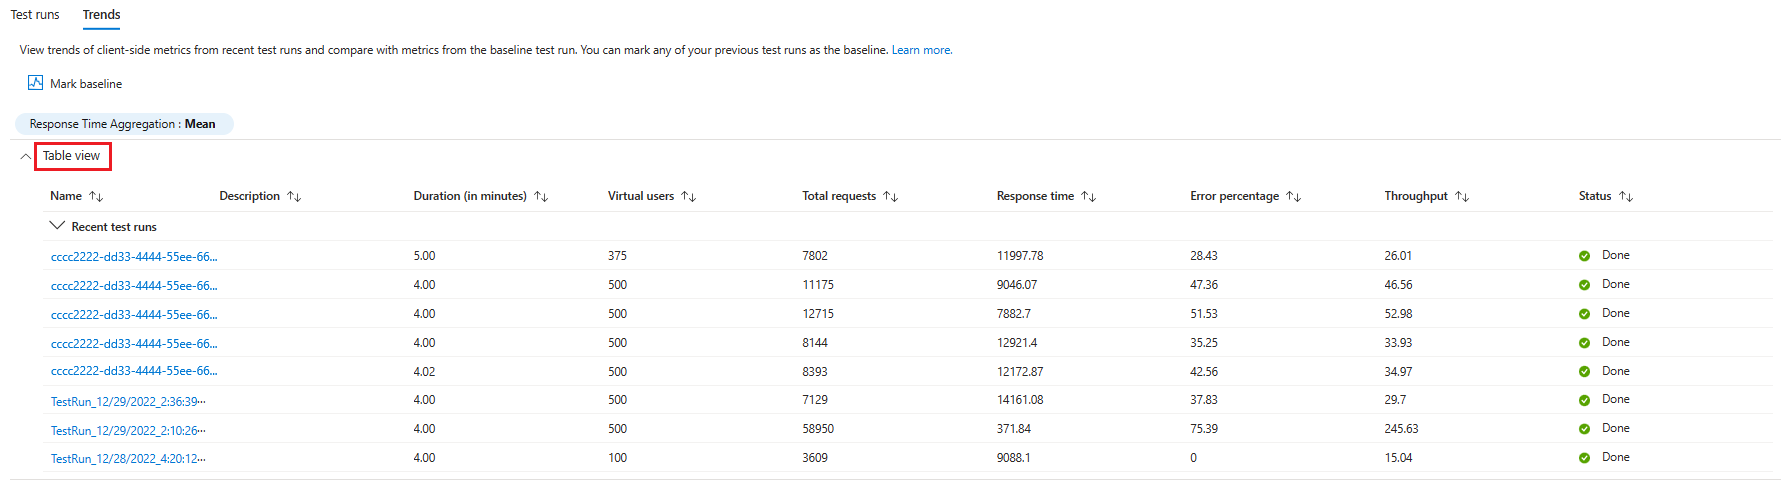Collapse the Table view section chevron
This screenshot has height=485, width=1783.
pyautogui.click(x=25, y=156)
